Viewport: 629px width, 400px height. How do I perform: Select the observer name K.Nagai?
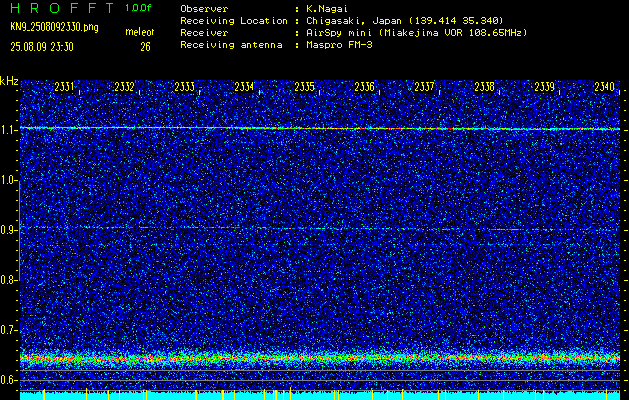(x=327, y=9)
